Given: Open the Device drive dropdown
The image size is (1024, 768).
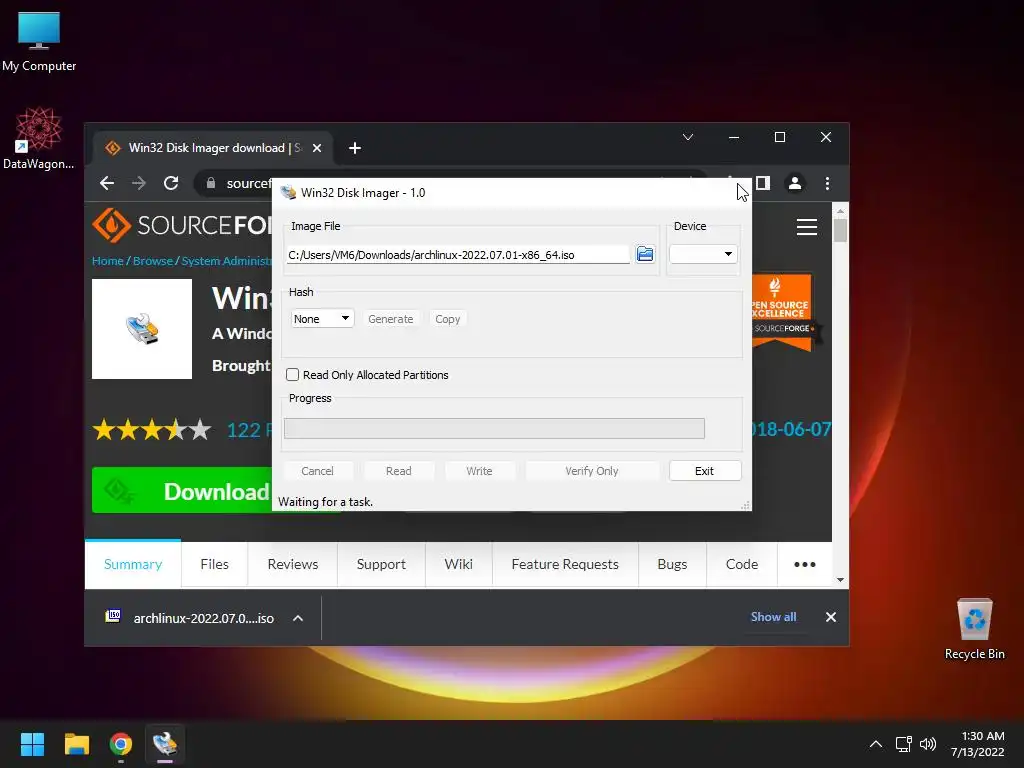Looking at the screenshot, I should tap(703, 254).
